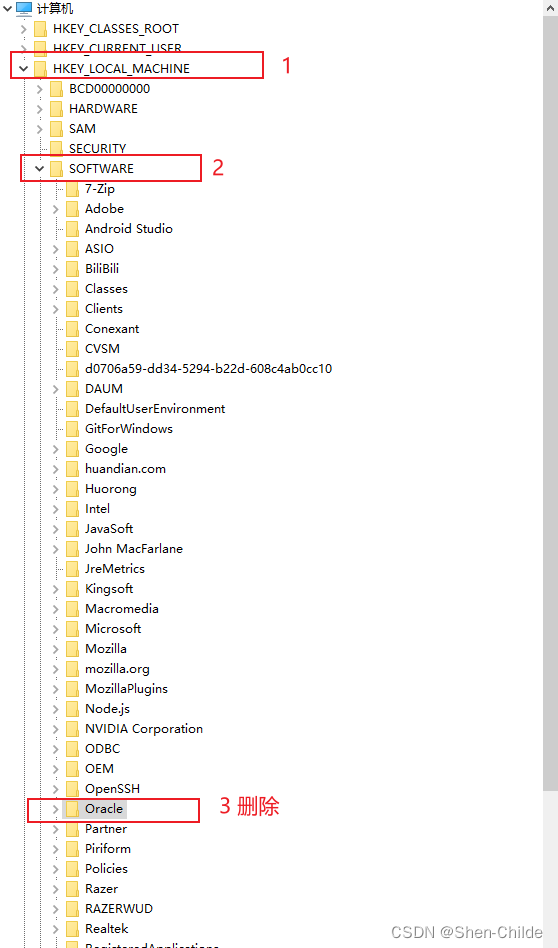This screenshot has height=948, width=558.
Task: Select the Oracle key label
Action: click(104, 809)
